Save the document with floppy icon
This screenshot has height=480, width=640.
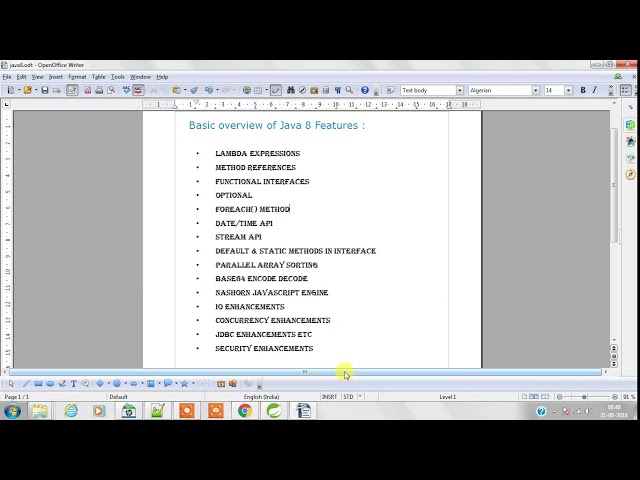click(45, 90)
